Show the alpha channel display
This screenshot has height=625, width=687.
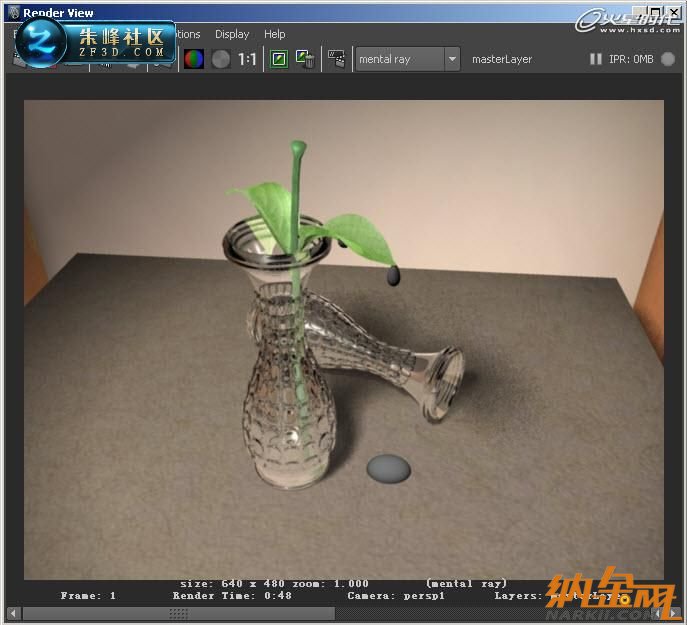coord(221,59)
